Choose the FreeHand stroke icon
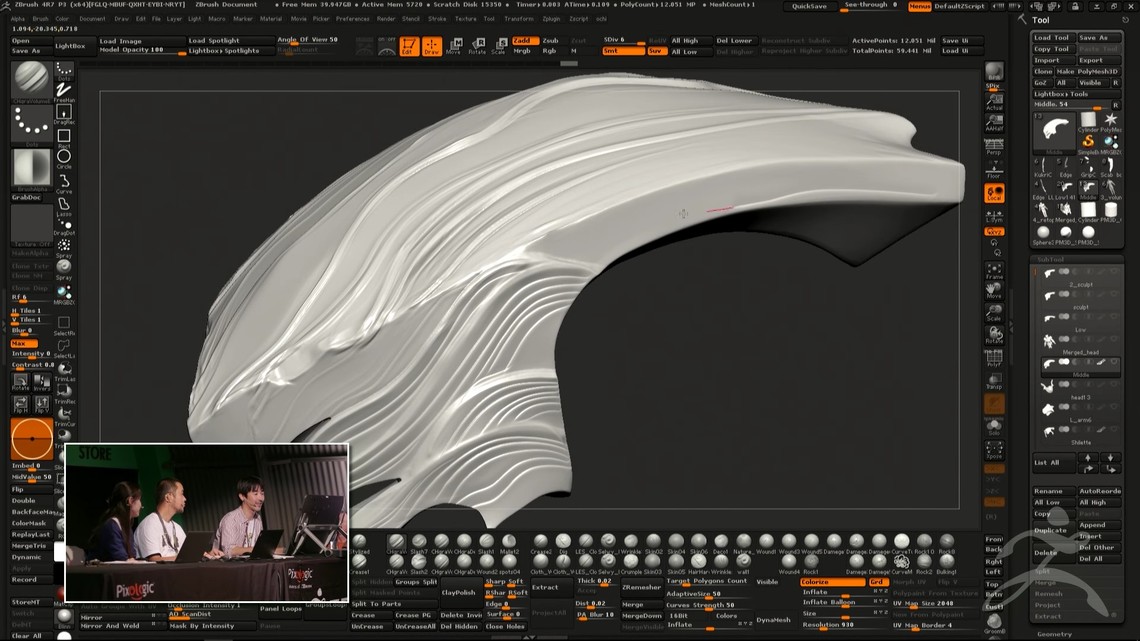This screenshot has height=641, width=1140. coord(64,92)
